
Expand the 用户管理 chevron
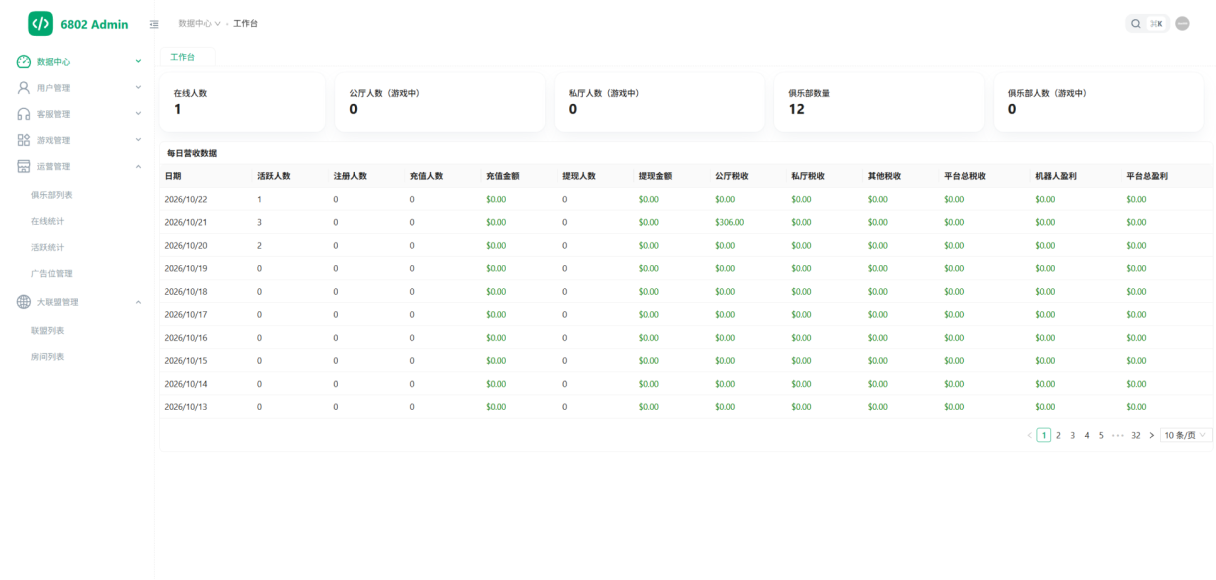tap(138, 88)
